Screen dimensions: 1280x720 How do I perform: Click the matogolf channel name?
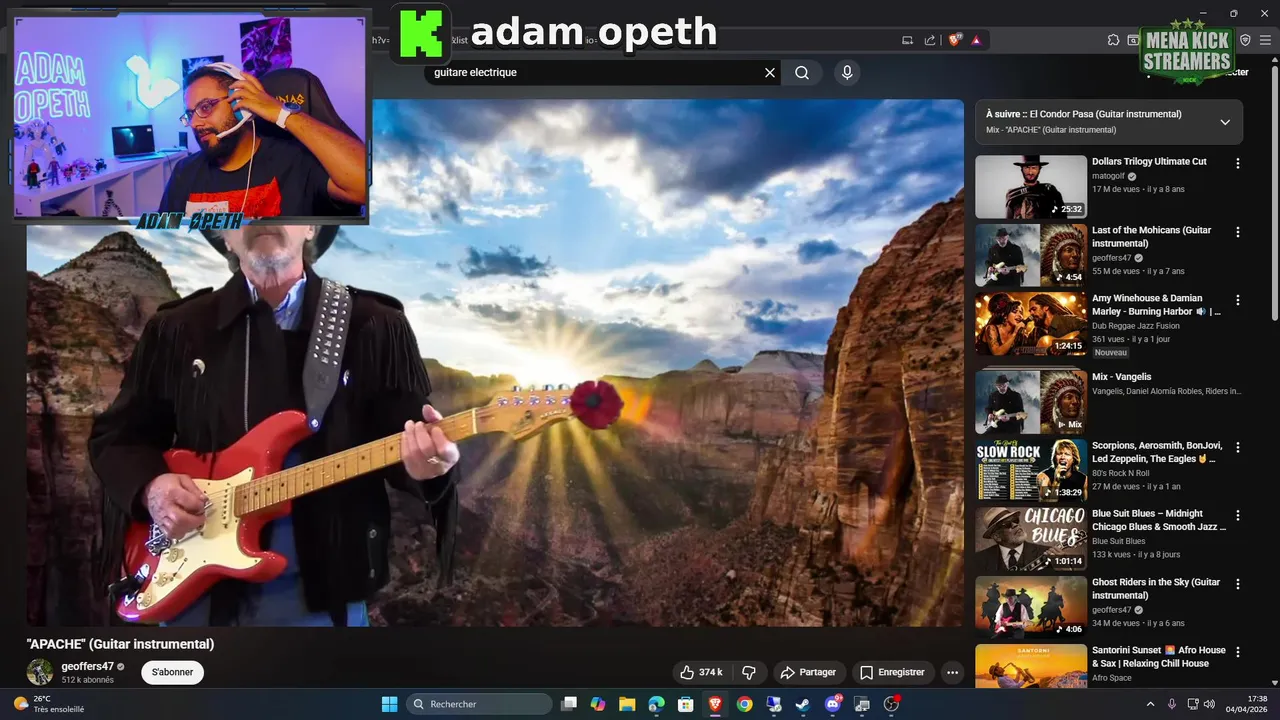pyautogui.click(x=1109, y=176)
